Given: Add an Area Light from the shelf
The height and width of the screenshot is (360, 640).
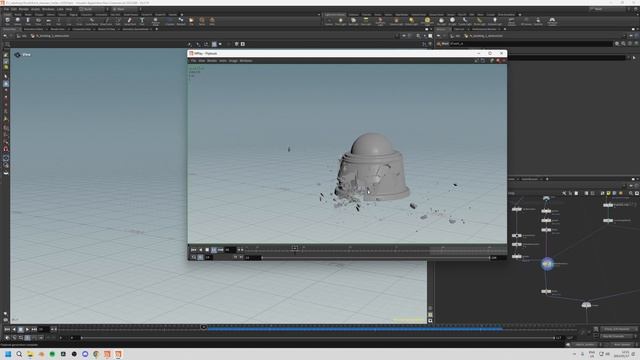Looking at the screenshot, I should coord(366,21).
